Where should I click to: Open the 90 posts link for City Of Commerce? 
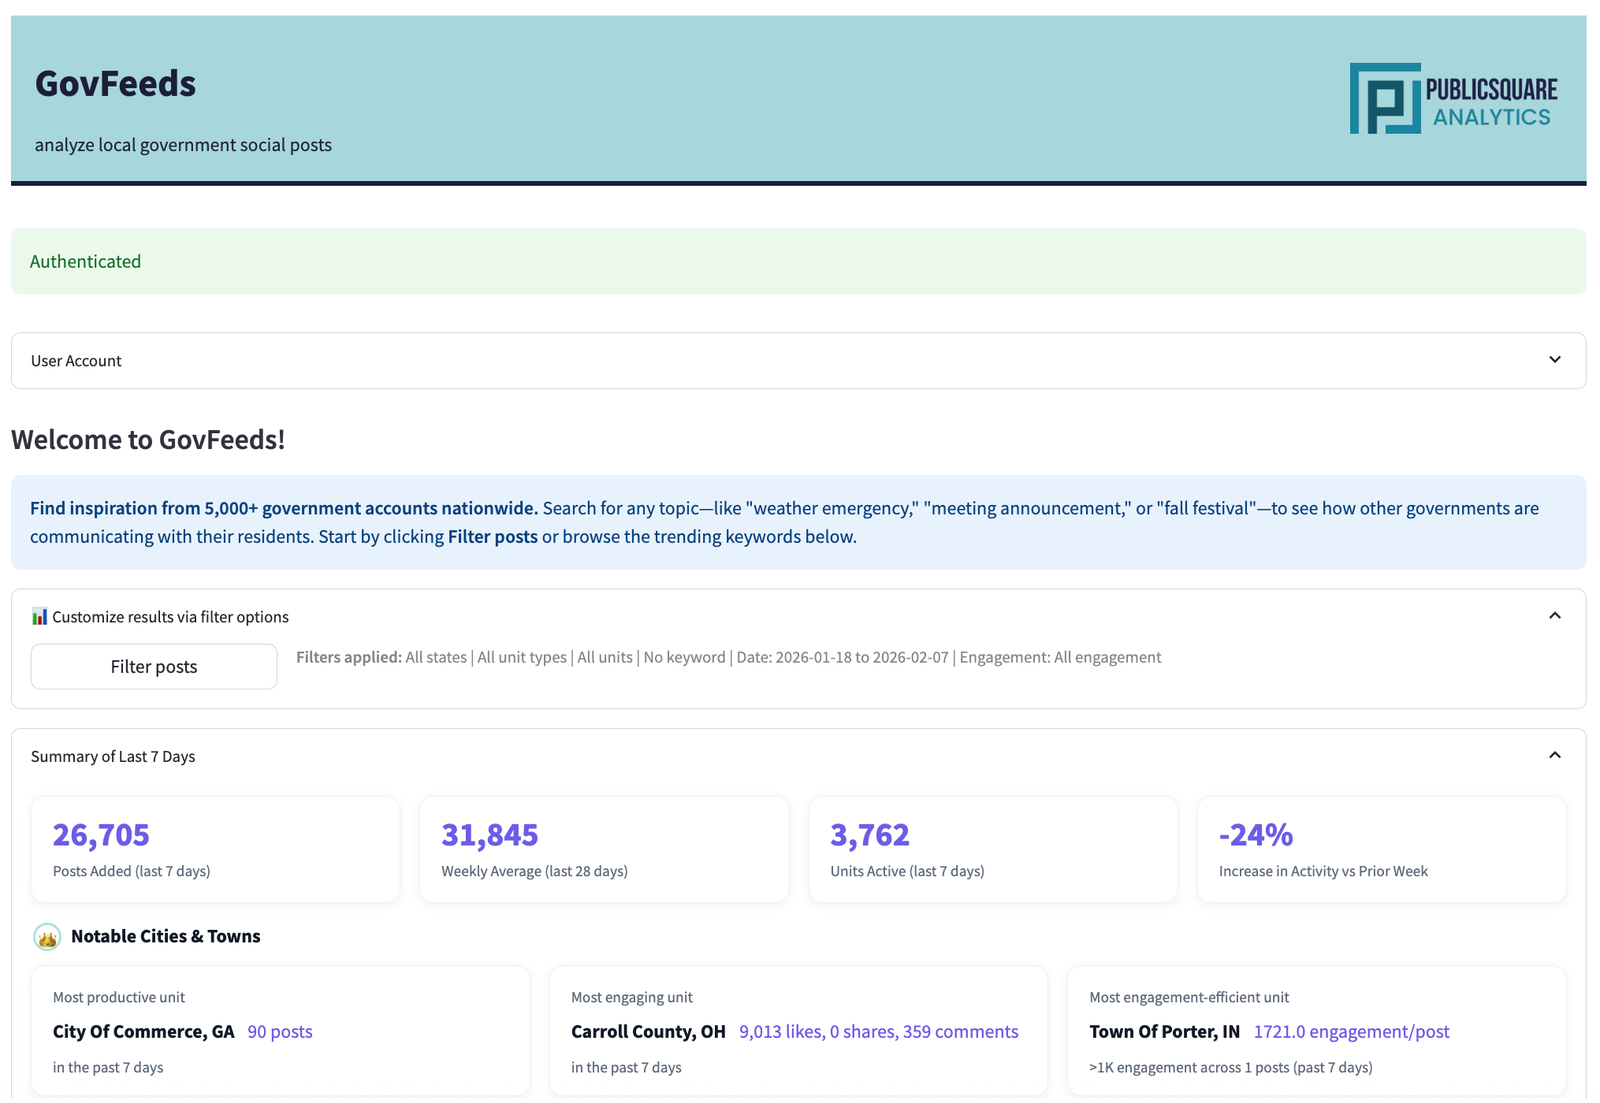point(279,1031)
